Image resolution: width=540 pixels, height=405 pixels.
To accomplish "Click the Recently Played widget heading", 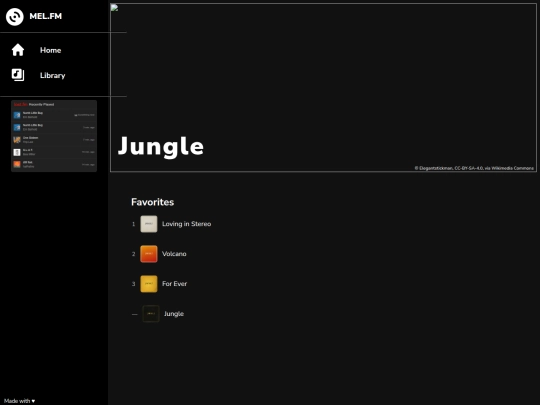I will point(41,104).
